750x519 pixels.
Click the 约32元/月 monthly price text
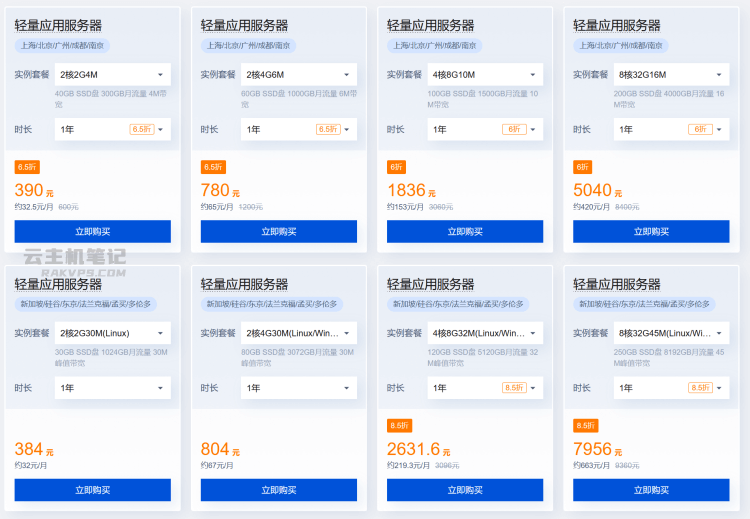[x=31, y=465]
